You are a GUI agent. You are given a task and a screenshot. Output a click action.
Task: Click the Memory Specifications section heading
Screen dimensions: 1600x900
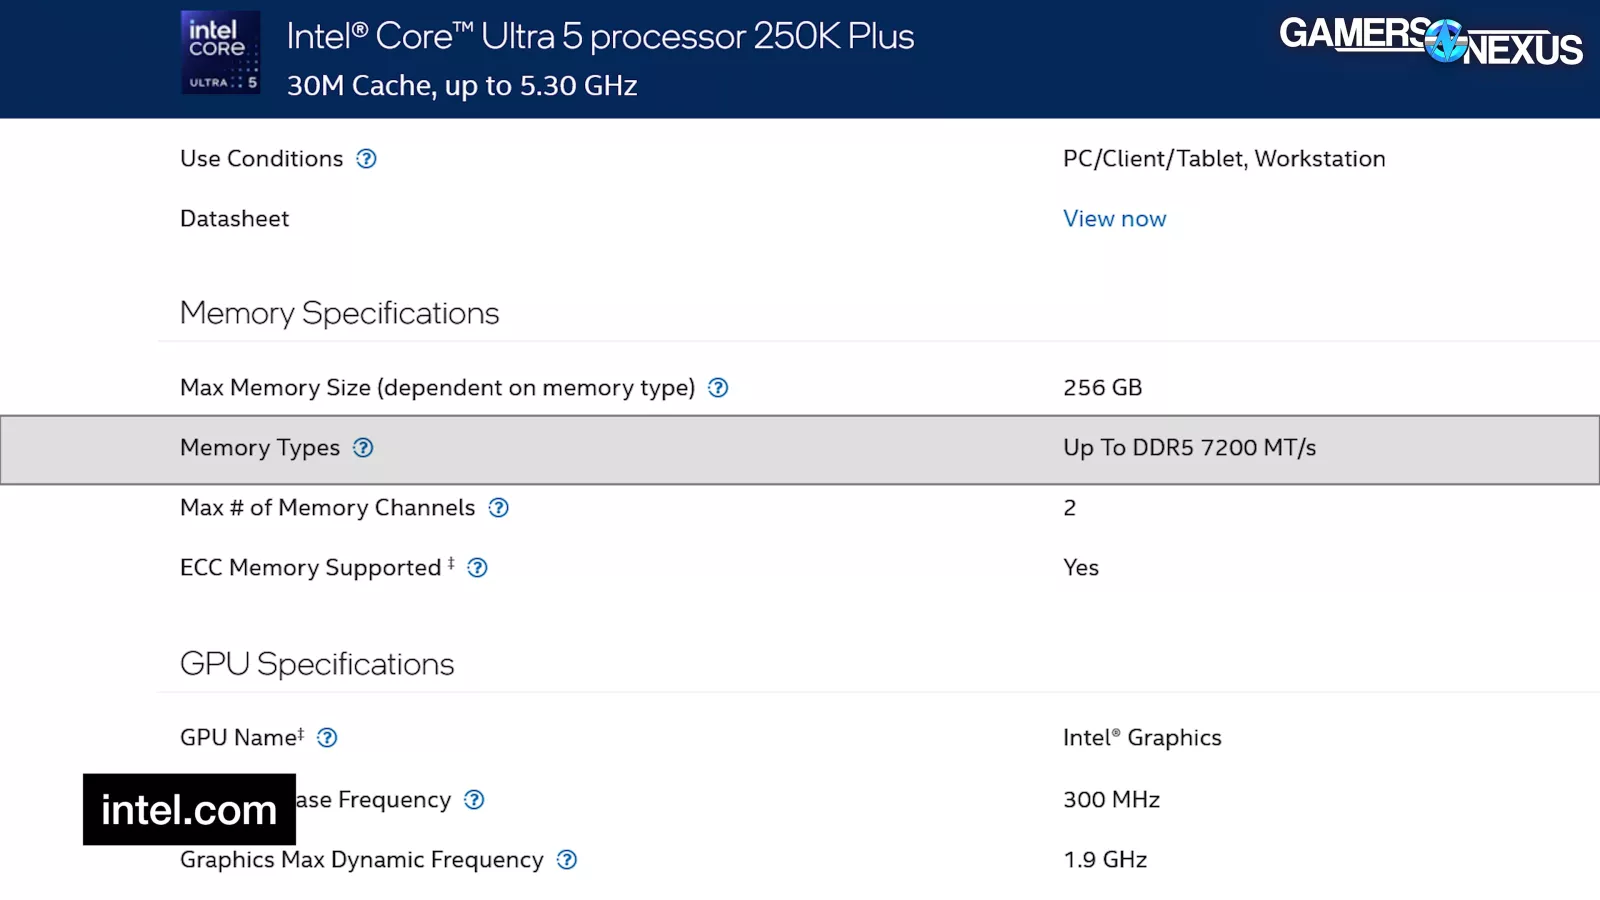pyautogui.click(x=339, y=313)
